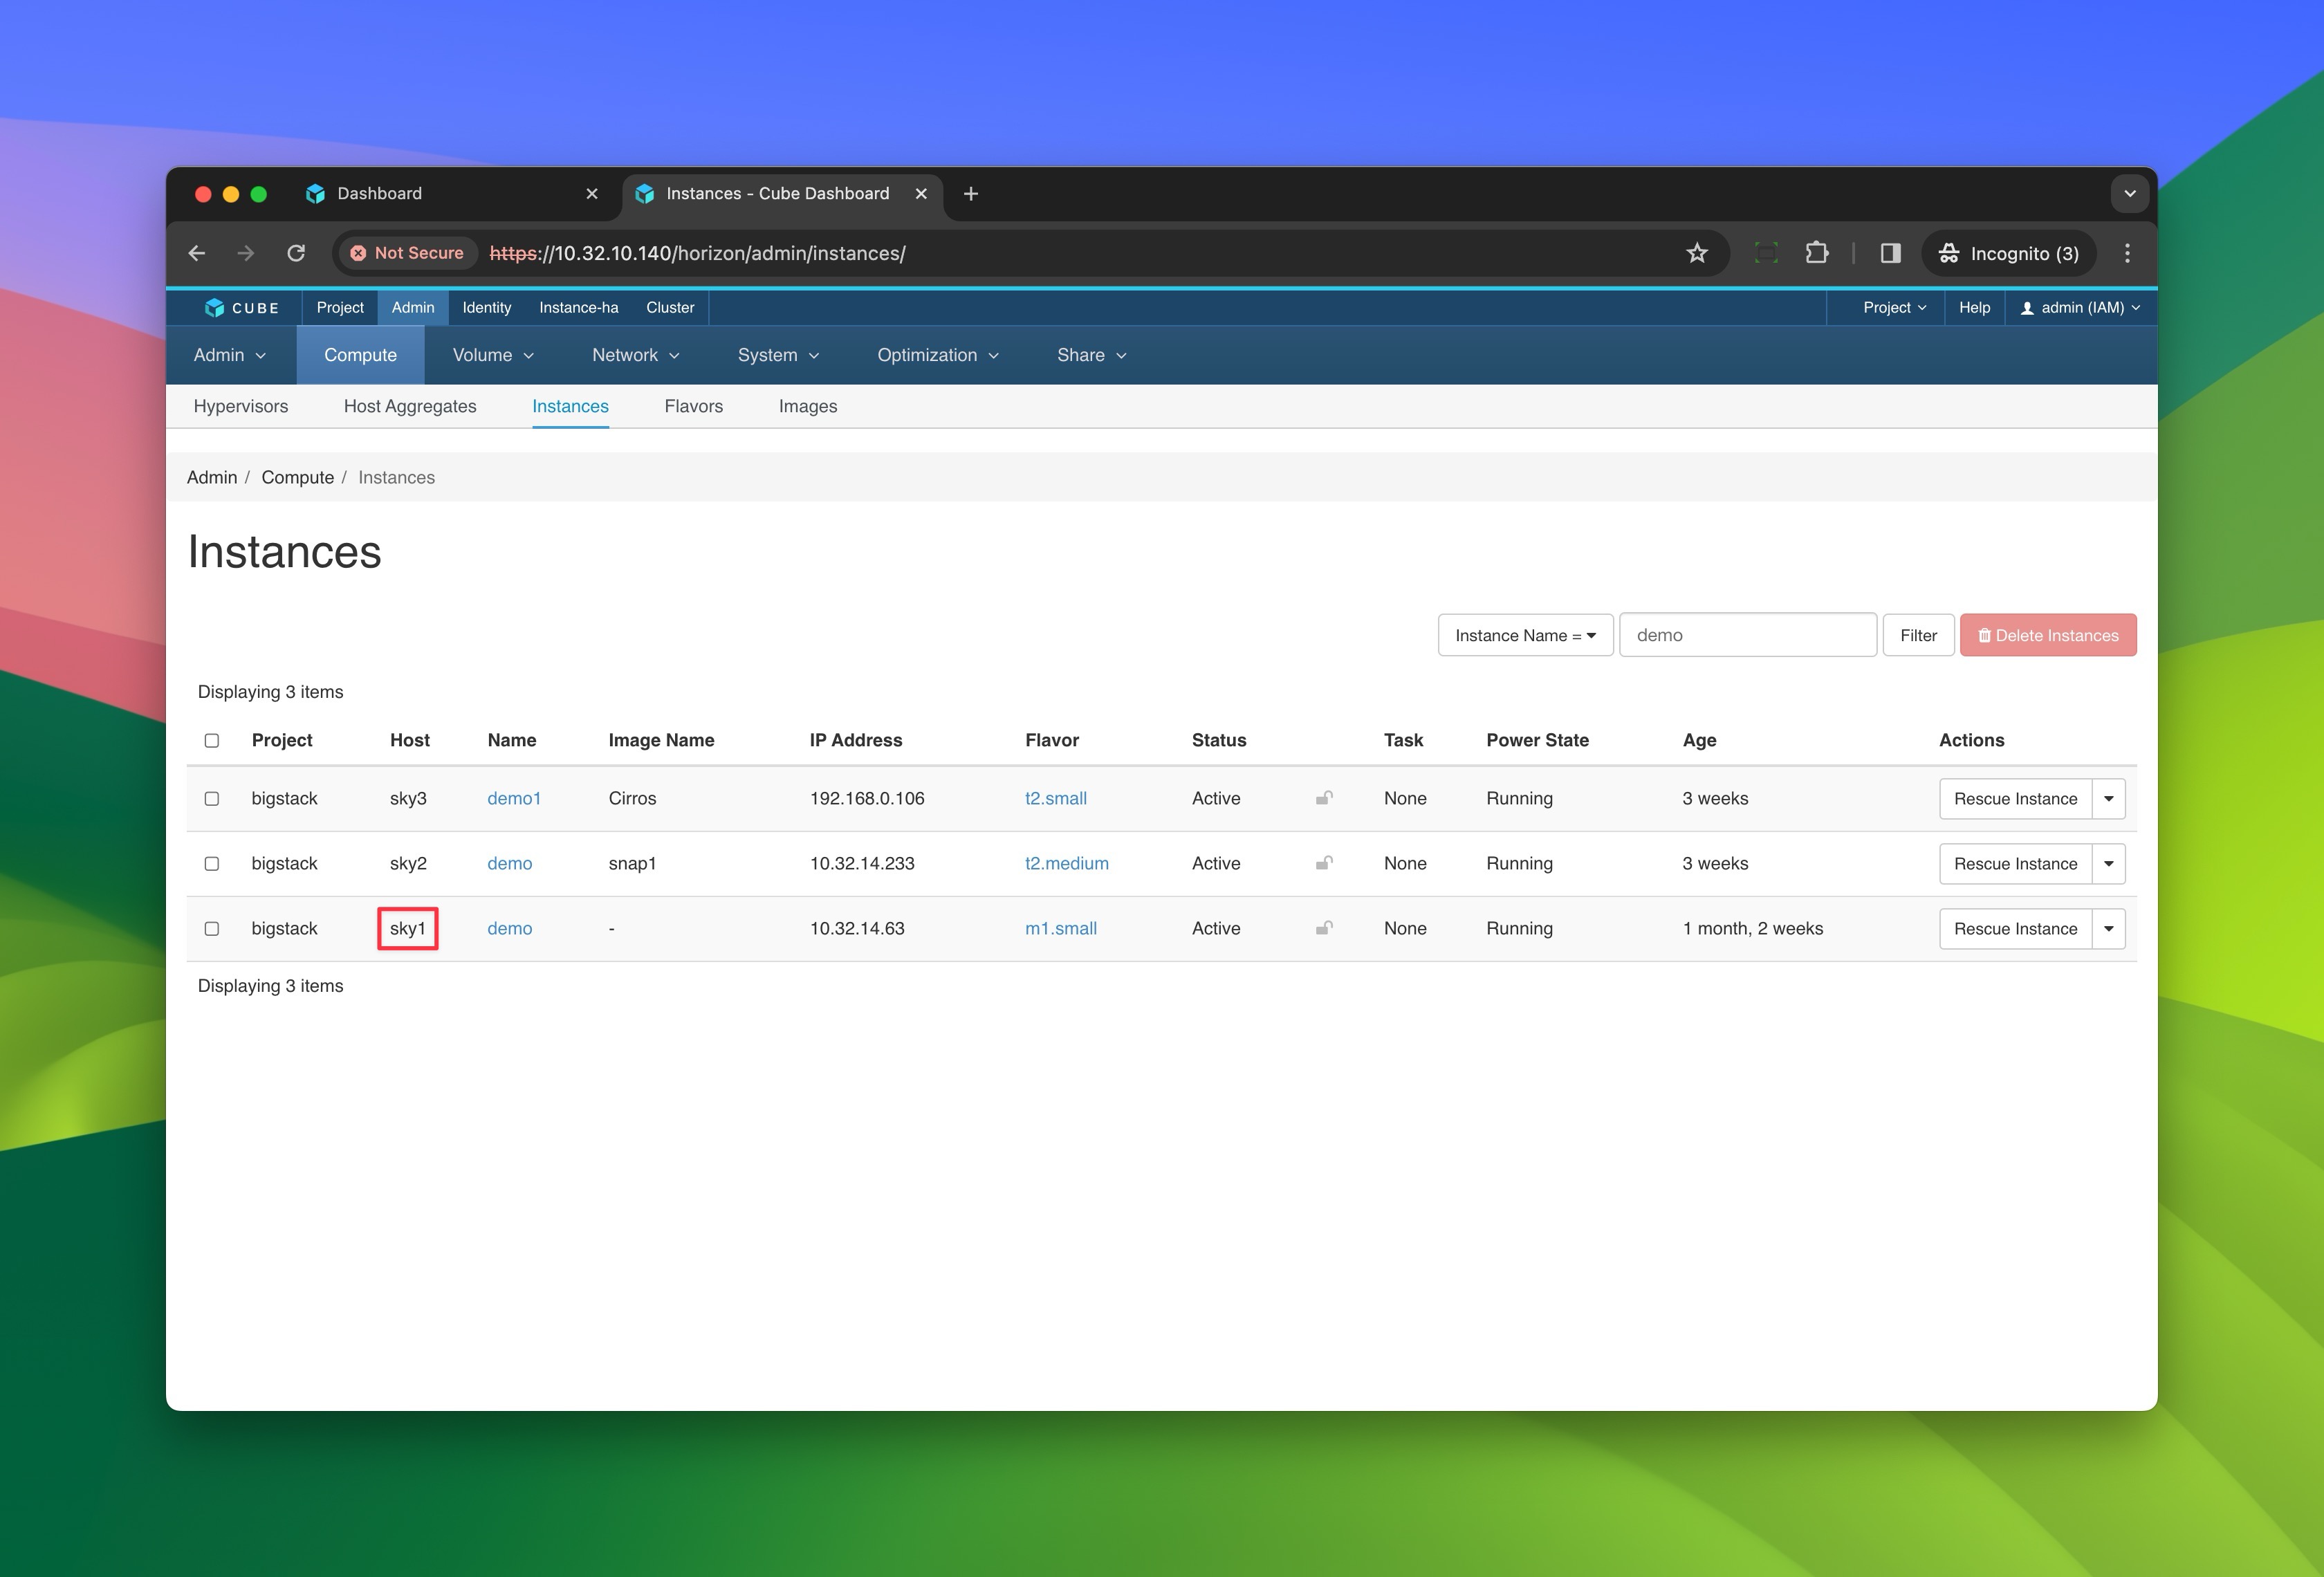This screenshot has width=2324, height=1577.
Task: Click the lock icon in the sky2 row
Action: (x=1324, y=863)
